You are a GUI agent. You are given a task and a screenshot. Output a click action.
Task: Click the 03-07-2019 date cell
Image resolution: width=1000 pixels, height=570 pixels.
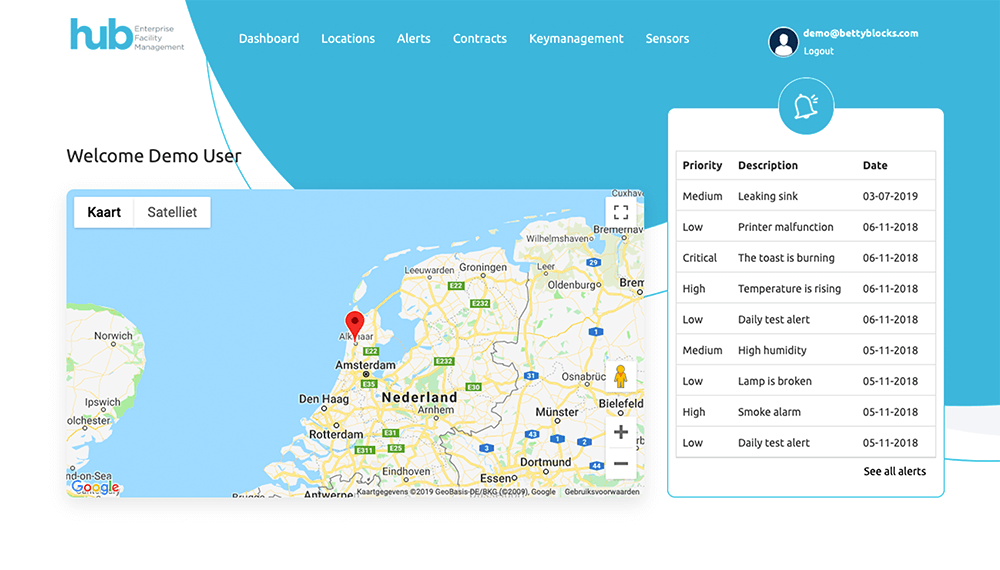click(890, 196)
